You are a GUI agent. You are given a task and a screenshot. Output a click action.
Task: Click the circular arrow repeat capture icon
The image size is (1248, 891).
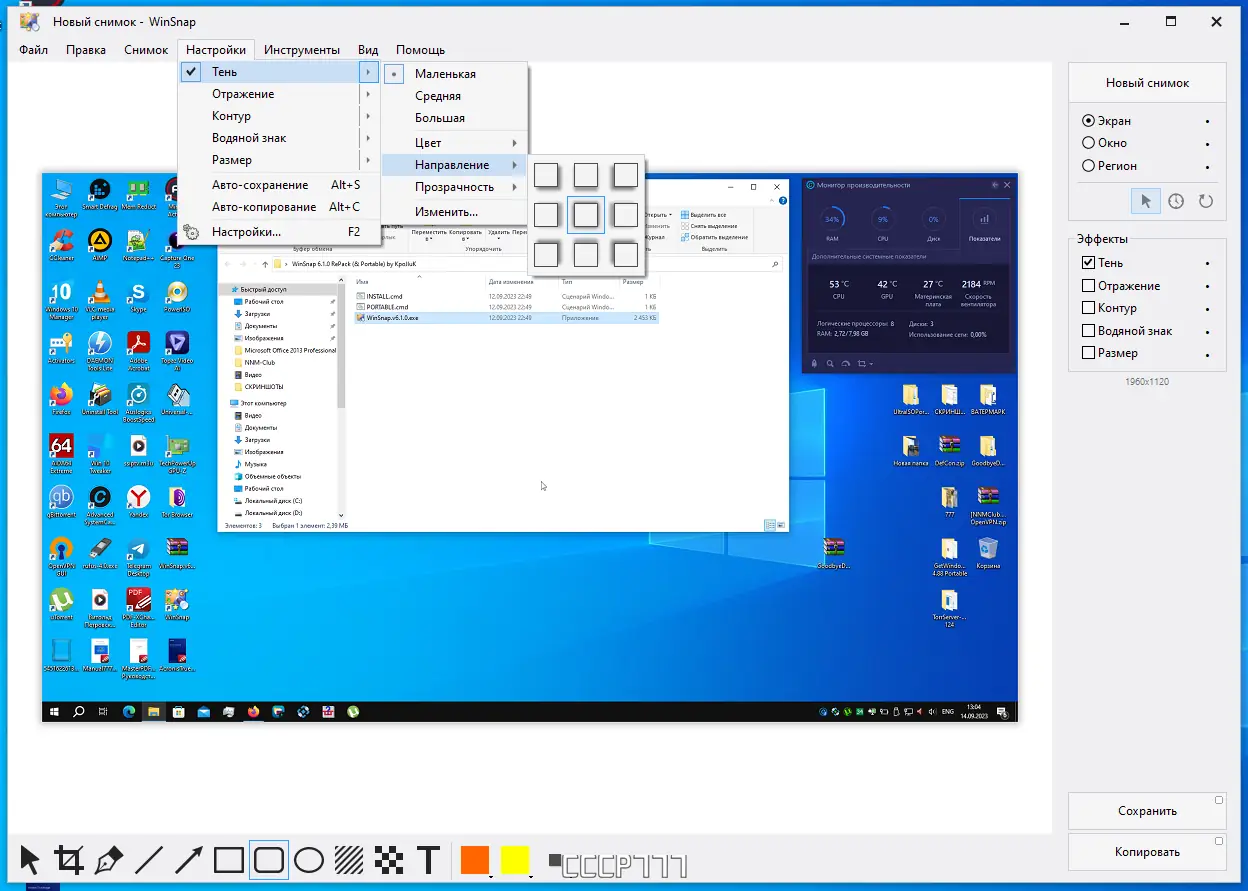(x=1206, y=201)
